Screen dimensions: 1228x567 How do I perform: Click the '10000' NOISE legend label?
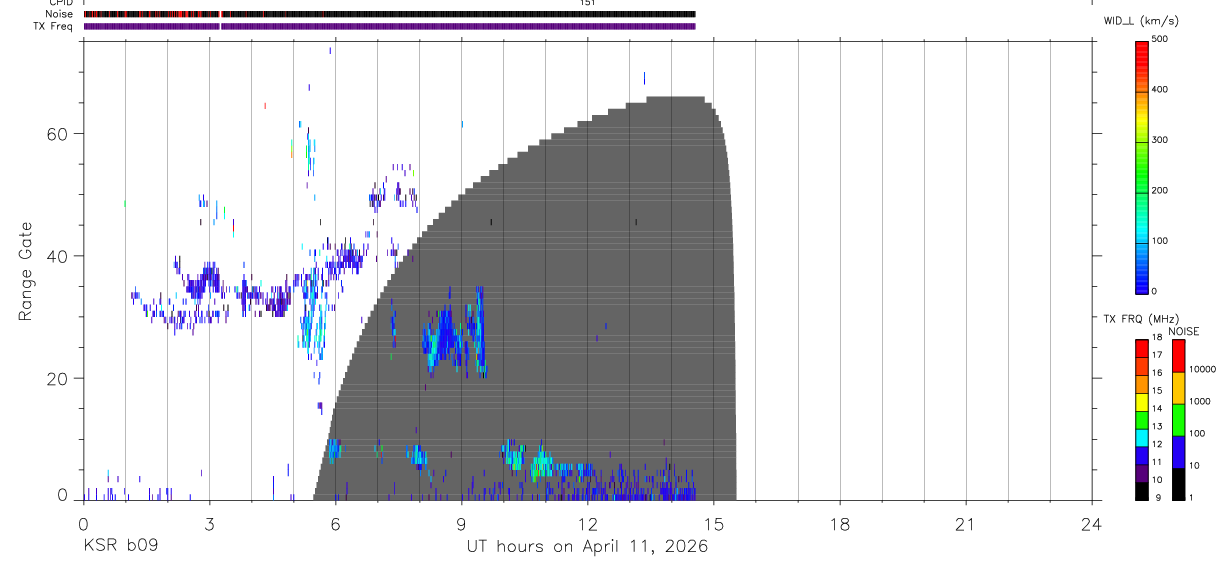coord(1202,369)
